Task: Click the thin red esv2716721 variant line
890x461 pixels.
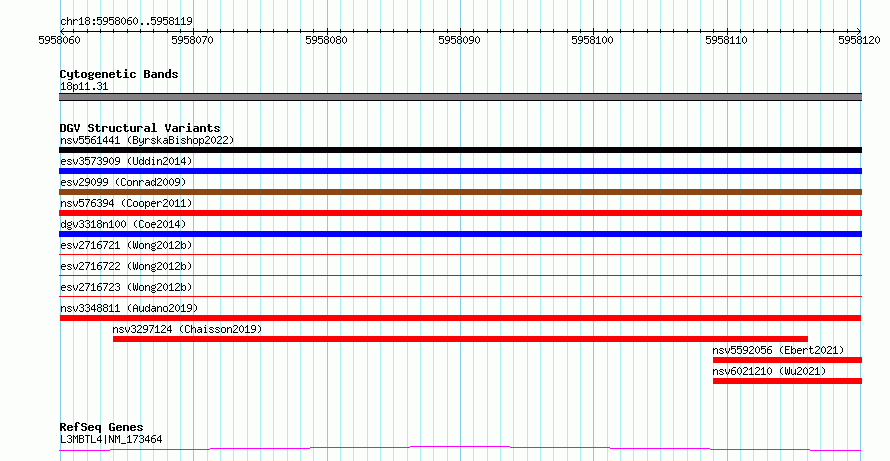Action: click(460, 254)
